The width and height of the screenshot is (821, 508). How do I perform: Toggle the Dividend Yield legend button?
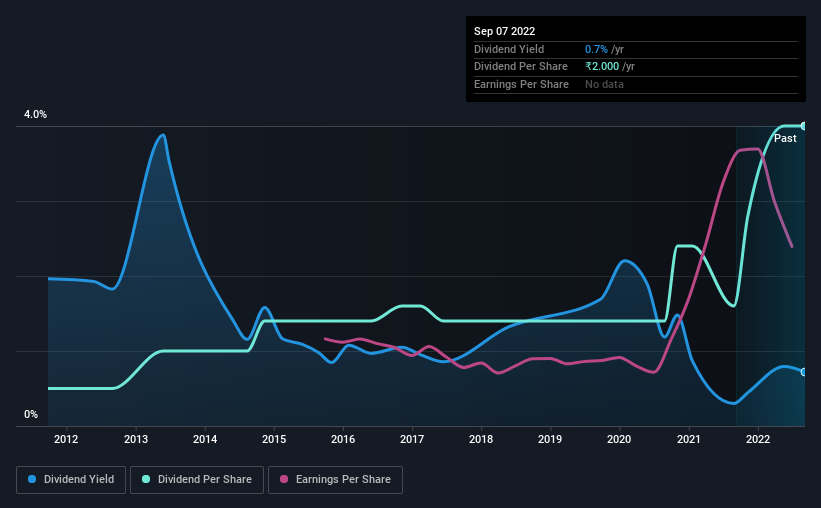[x=71, y=480]
